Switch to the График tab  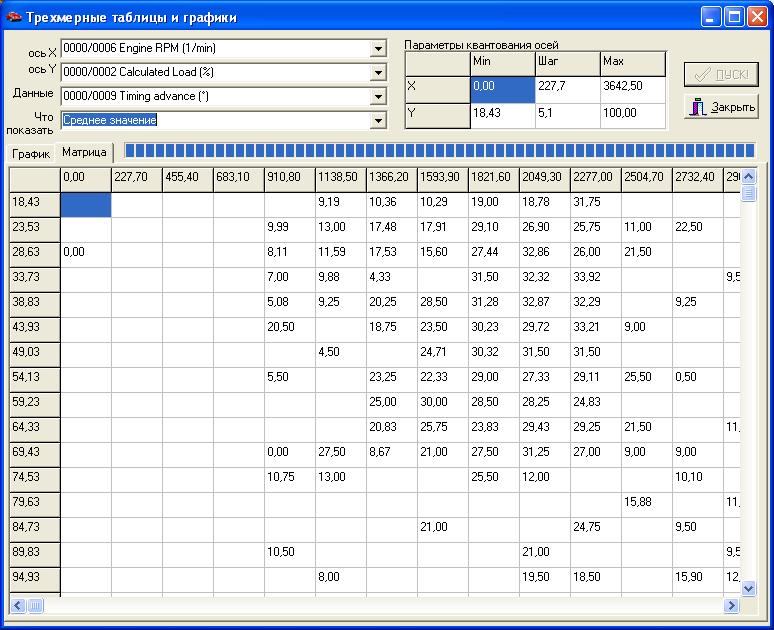click(x=30, y=153)
